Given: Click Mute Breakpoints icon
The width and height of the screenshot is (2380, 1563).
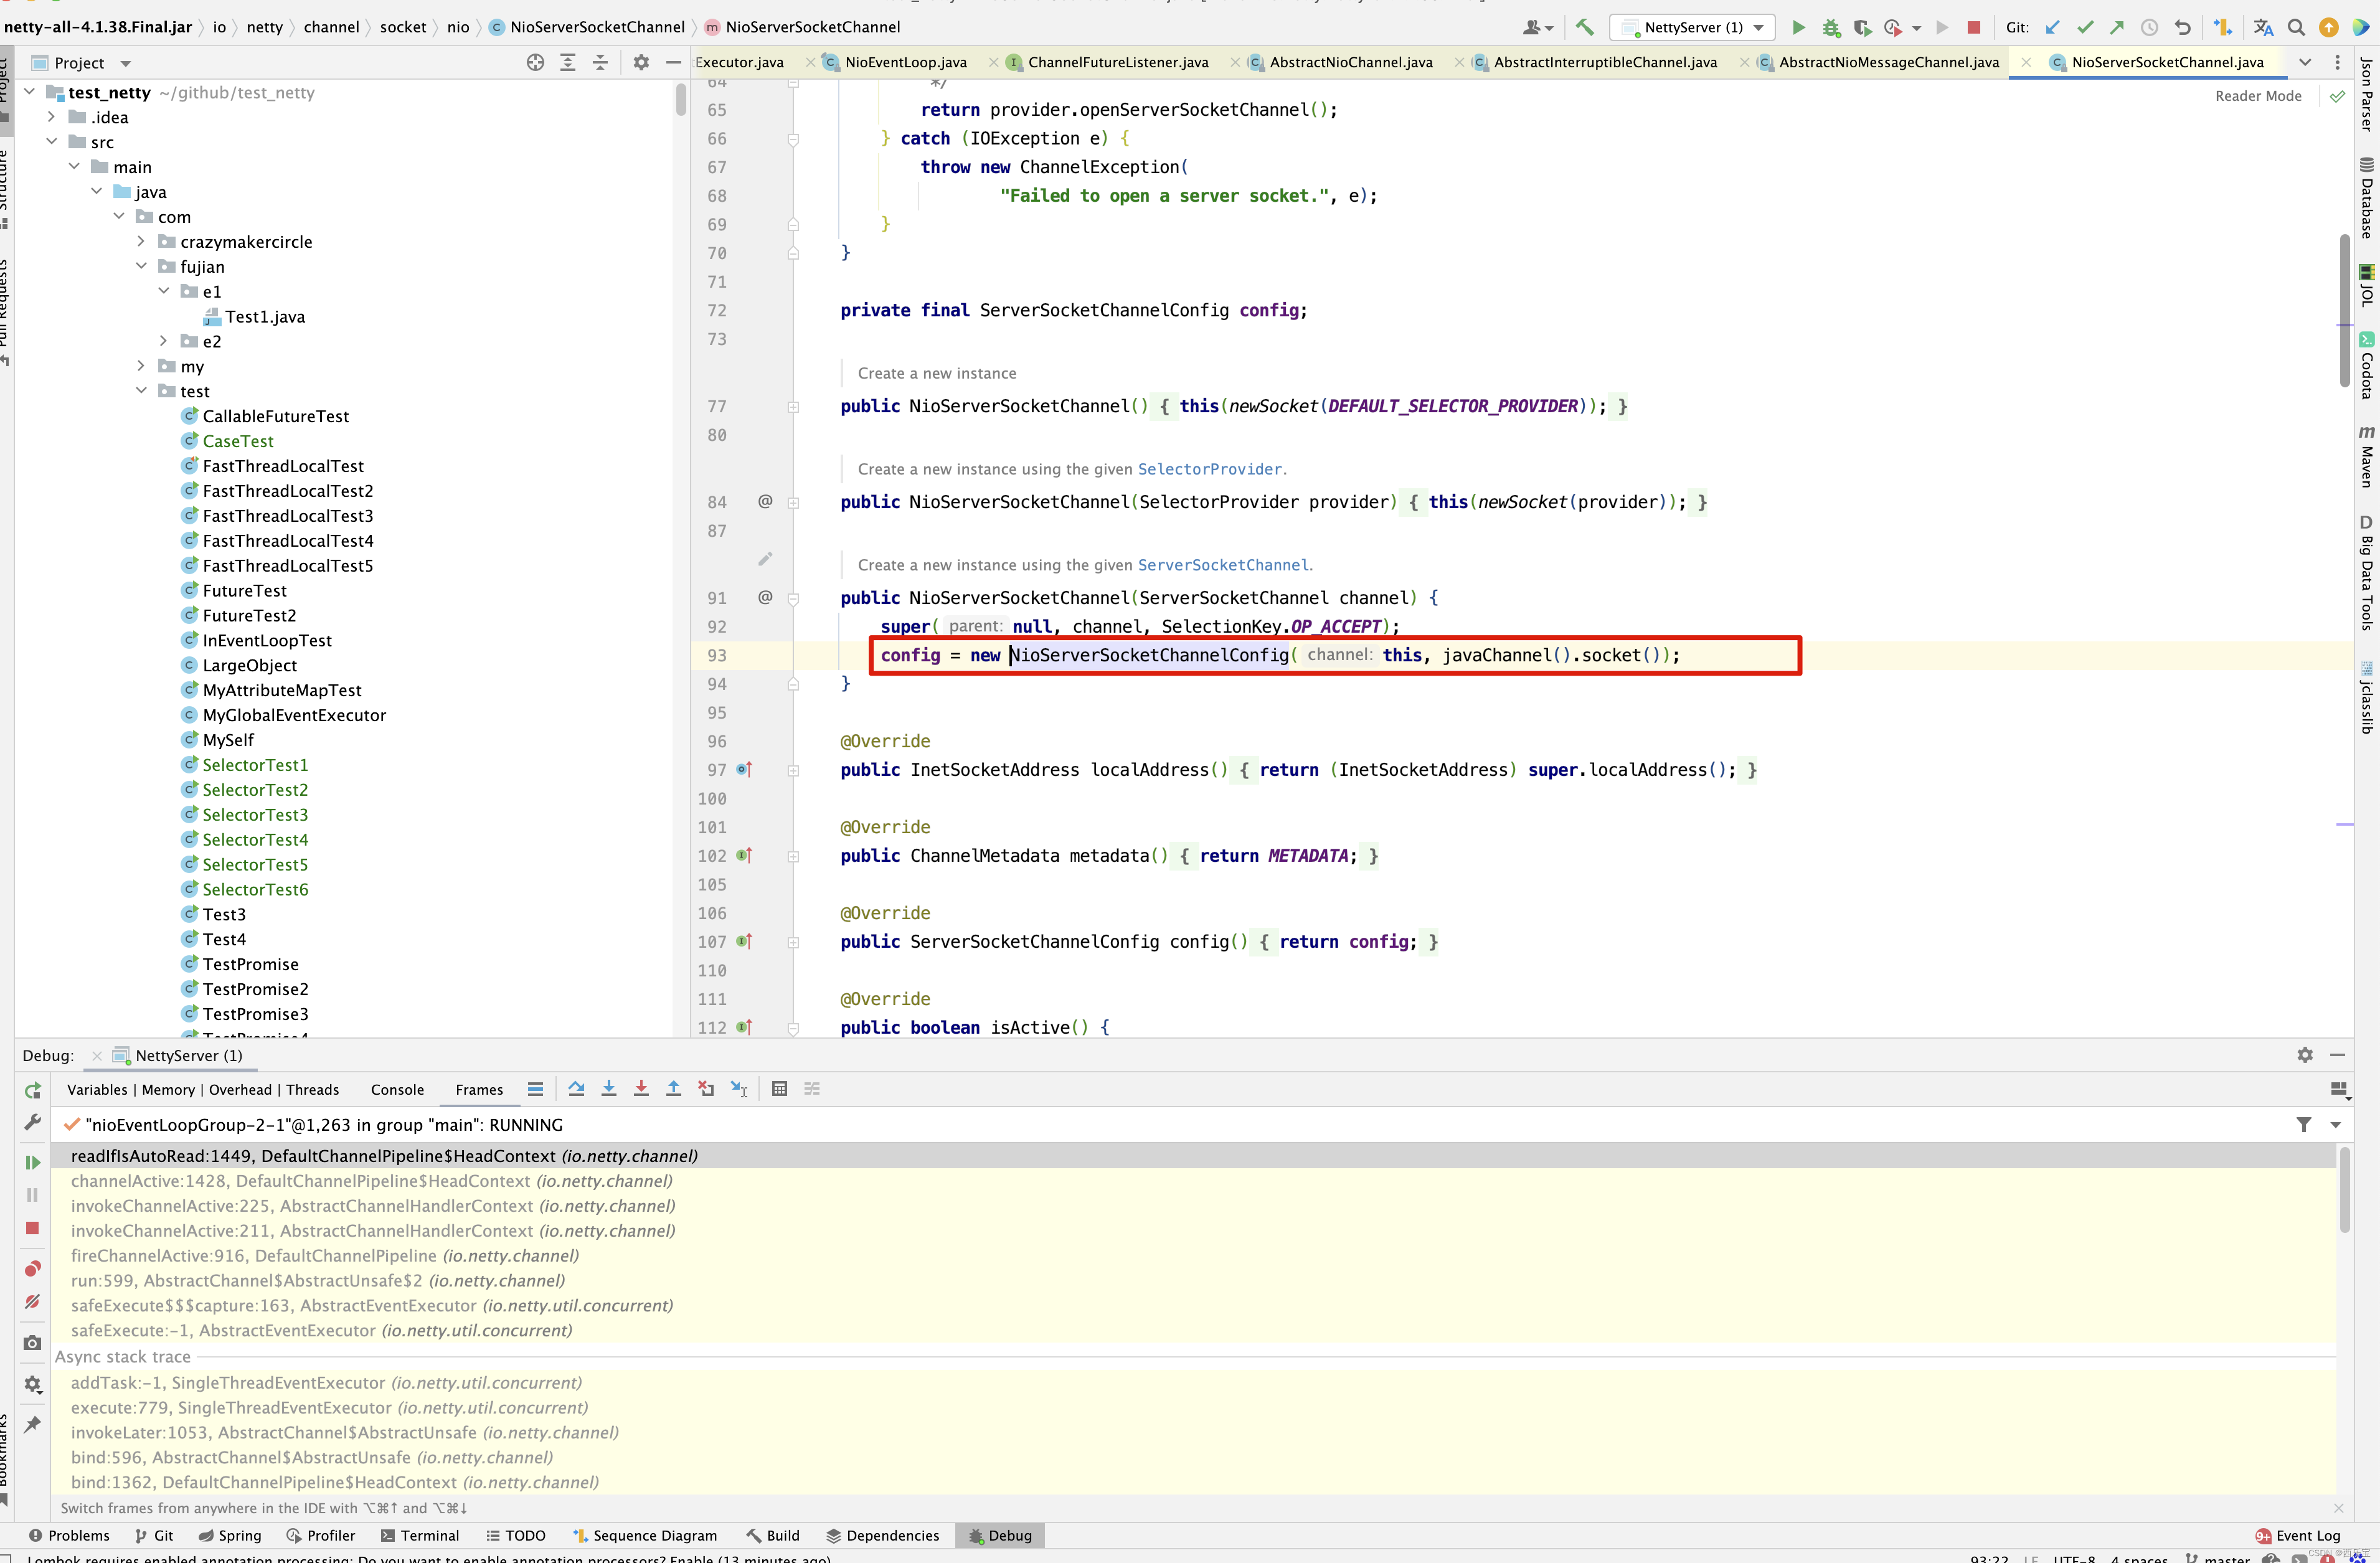Looking at the screenshot, I should [x=32, y=1301].
